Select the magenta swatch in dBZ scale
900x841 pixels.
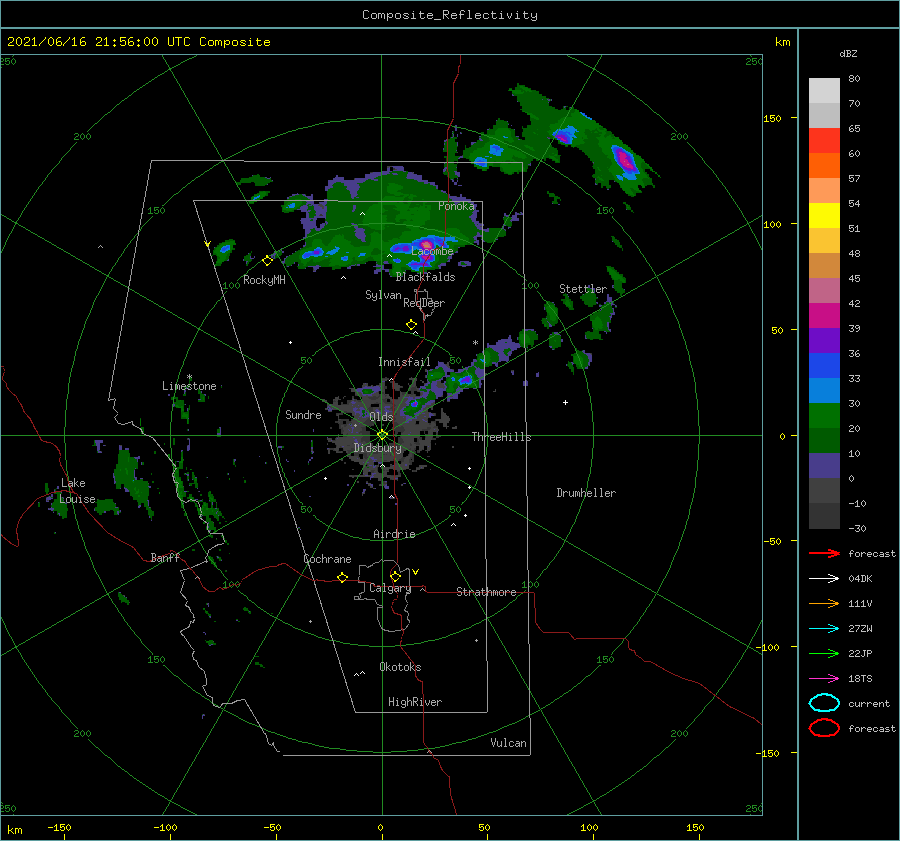point(824,315)
